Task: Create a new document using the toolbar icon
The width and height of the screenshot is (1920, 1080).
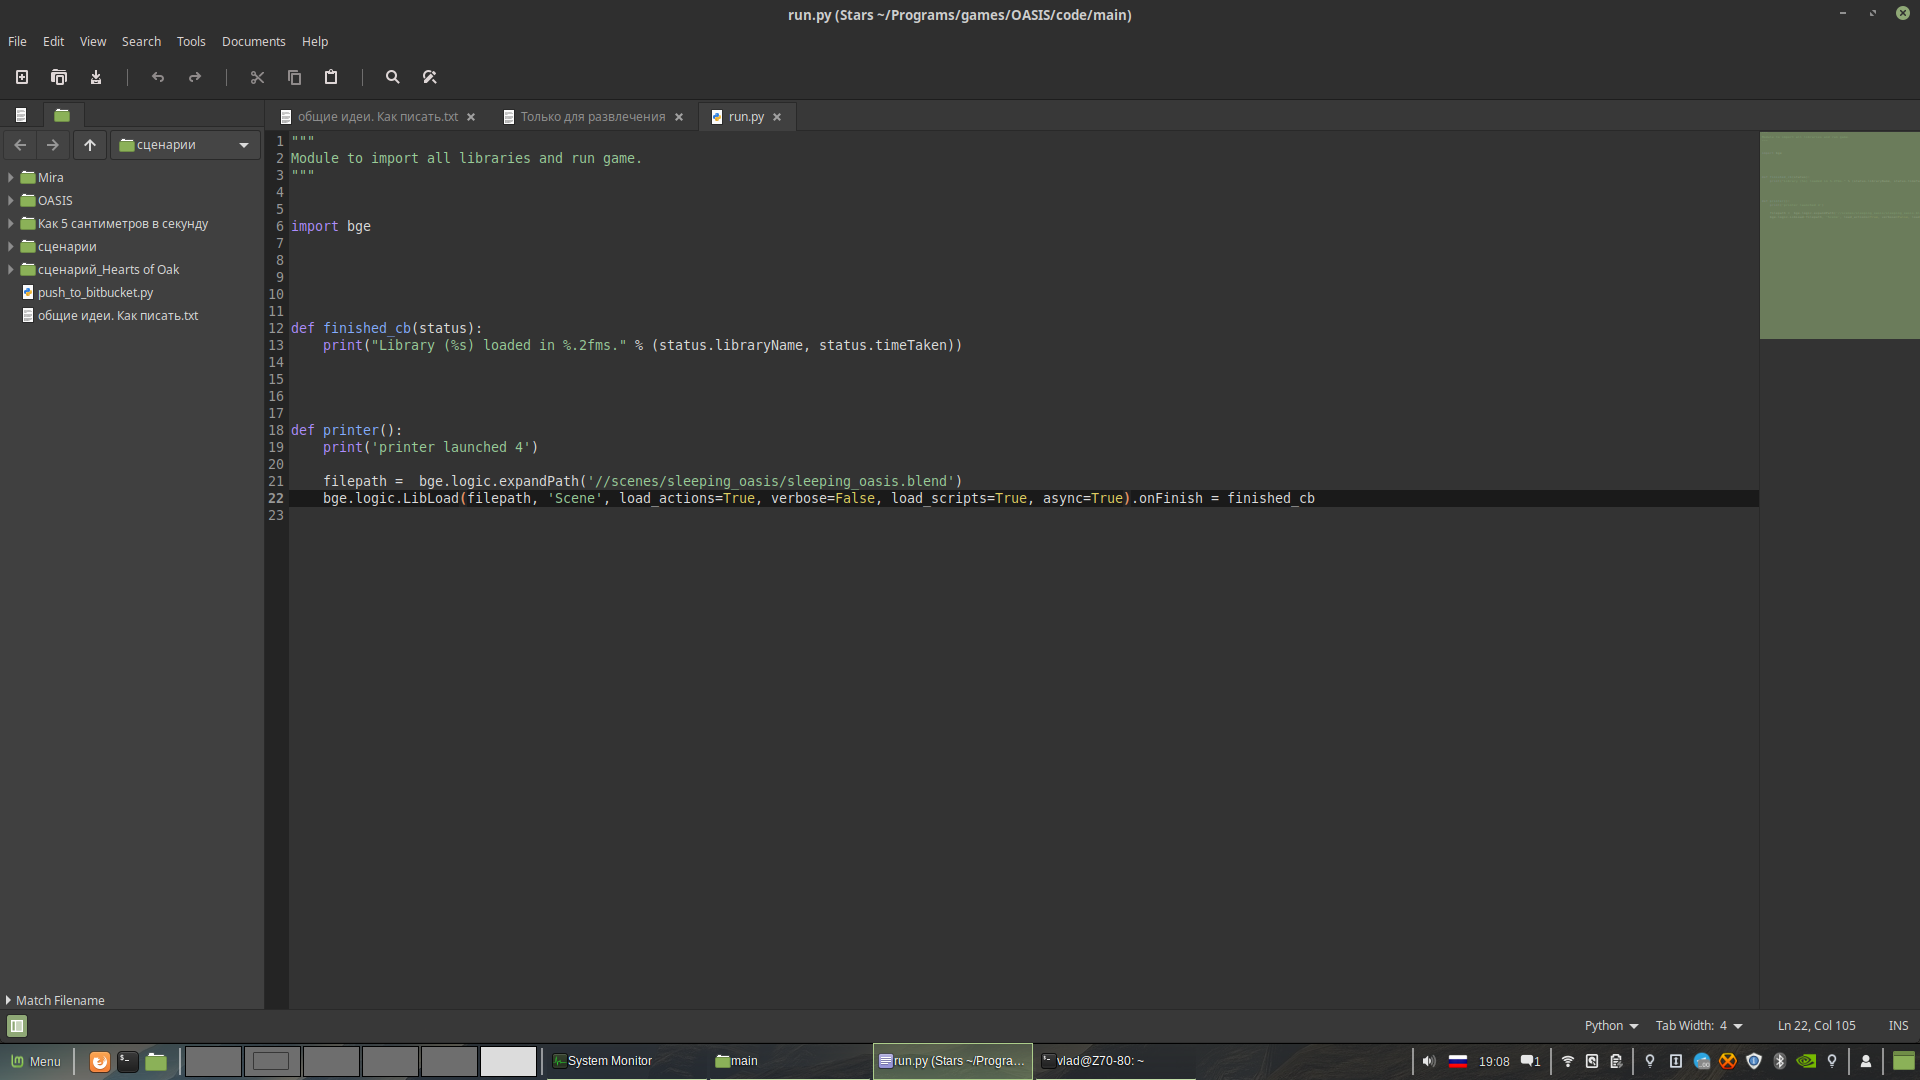Action: (21, 76)
